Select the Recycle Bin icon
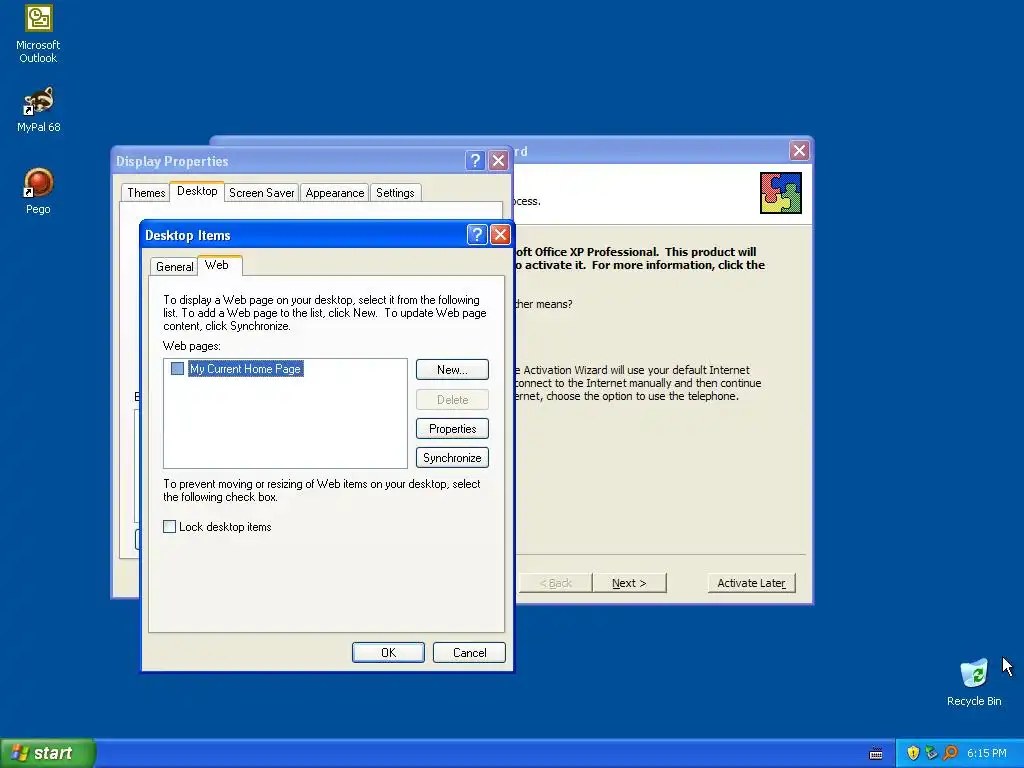 (x=974, y=682)
